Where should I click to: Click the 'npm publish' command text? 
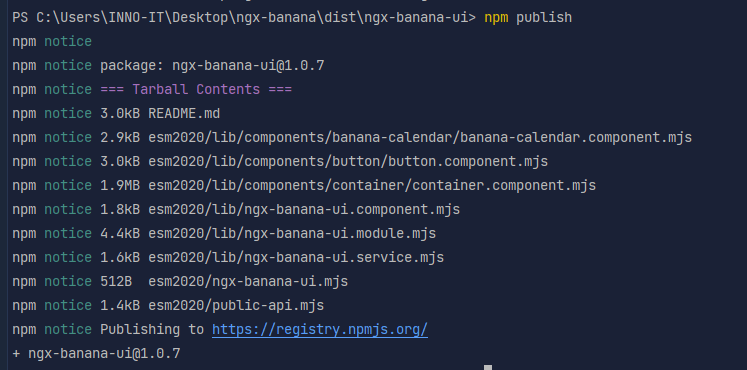[x=528, y=18]
